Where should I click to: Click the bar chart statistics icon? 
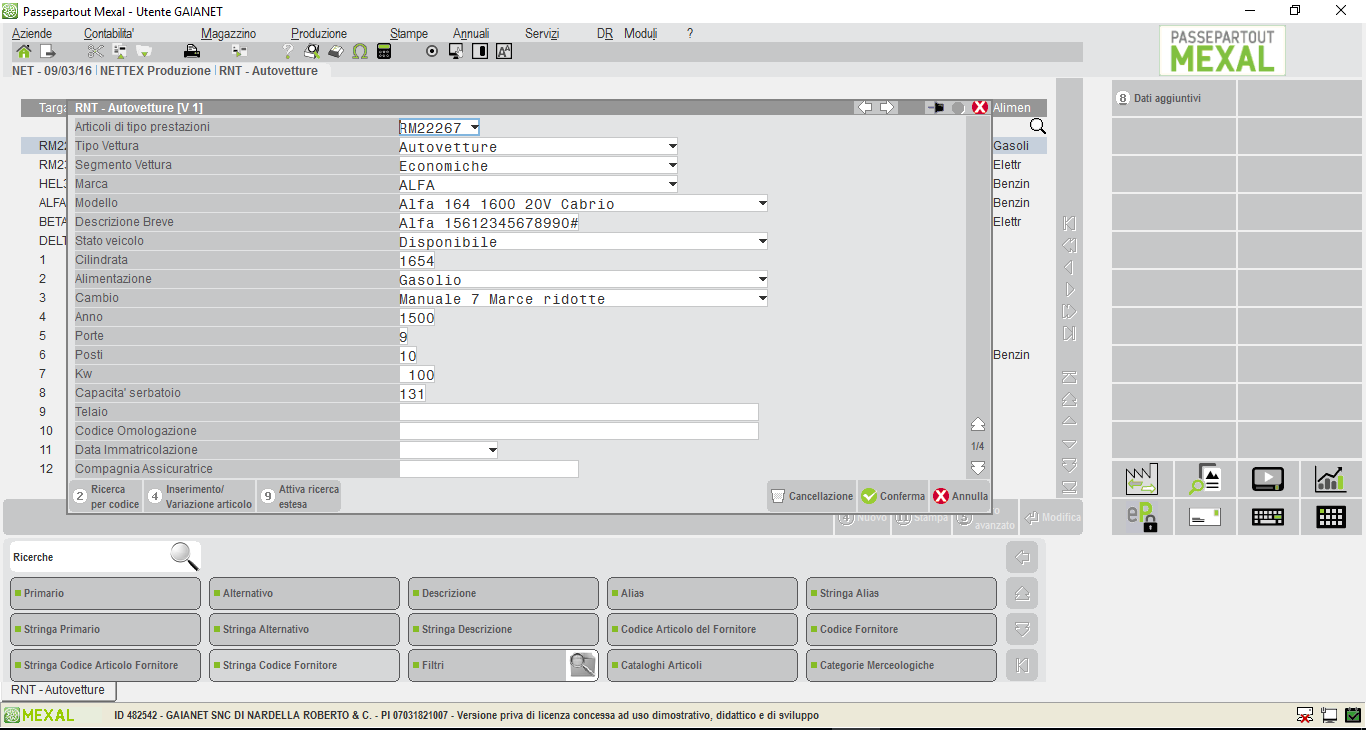tap(1330, 479)
